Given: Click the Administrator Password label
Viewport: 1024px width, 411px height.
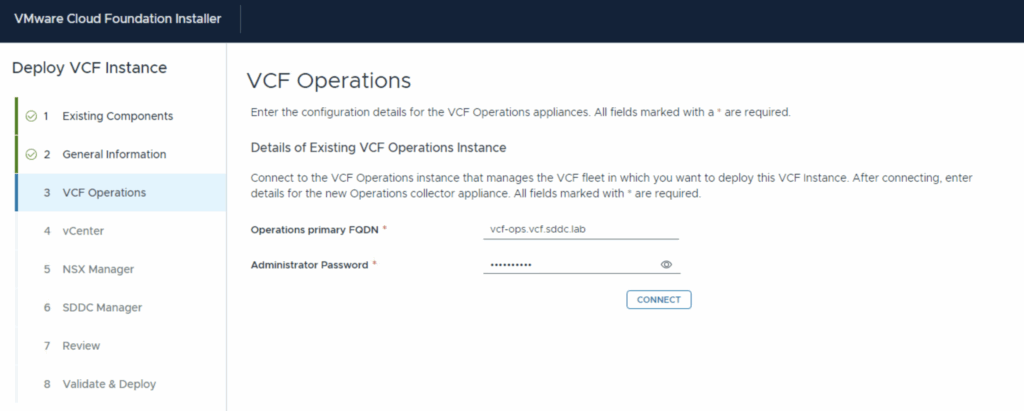Looking at the screenshot, I should click(x=311, y=265).
